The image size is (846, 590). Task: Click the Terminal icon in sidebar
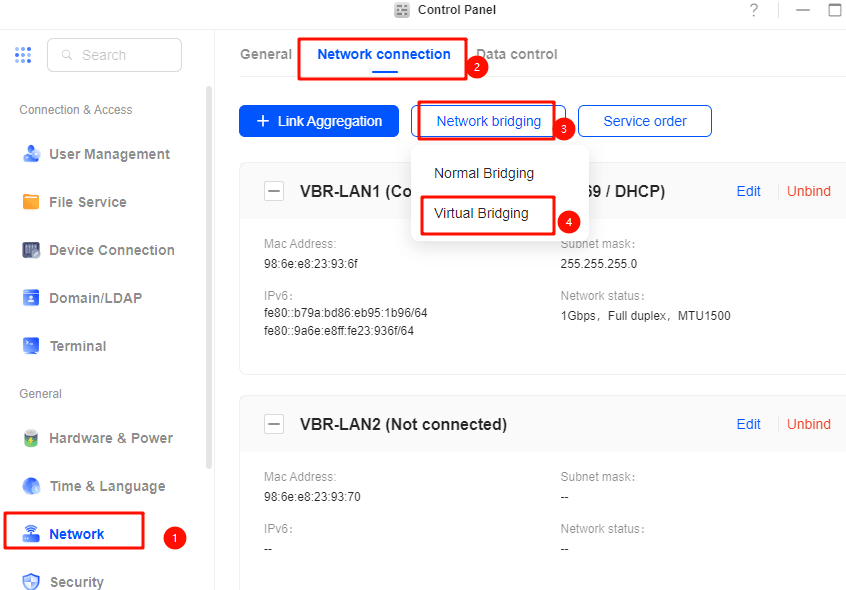click(x=31, y=346)
